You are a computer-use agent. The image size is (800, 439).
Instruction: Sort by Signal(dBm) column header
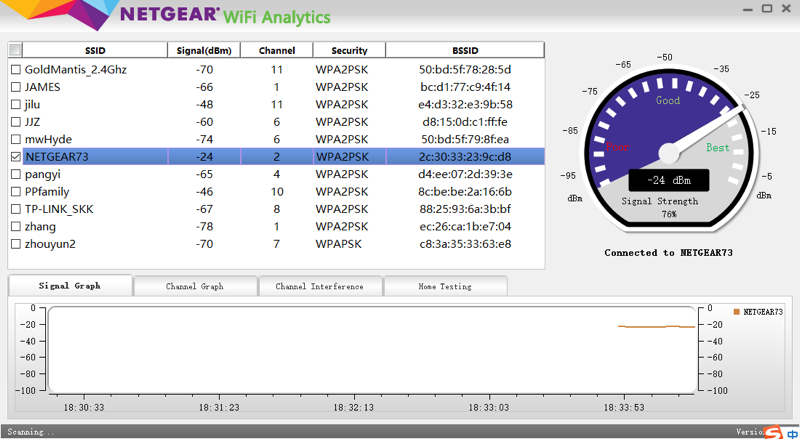[204, 50]
